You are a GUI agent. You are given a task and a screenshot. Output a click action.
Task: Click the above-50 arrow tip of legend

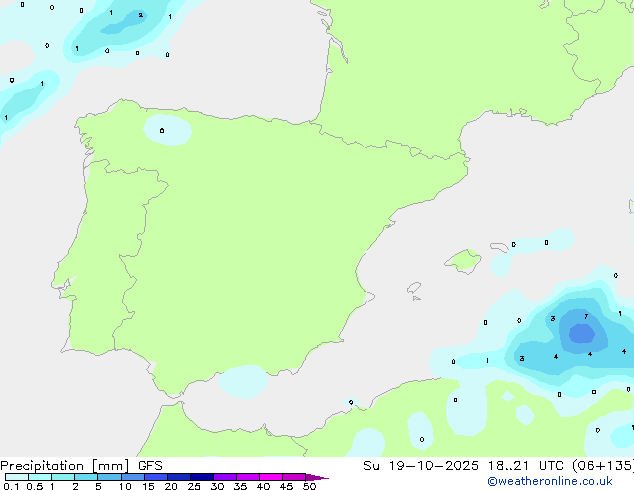pos(317,477)
